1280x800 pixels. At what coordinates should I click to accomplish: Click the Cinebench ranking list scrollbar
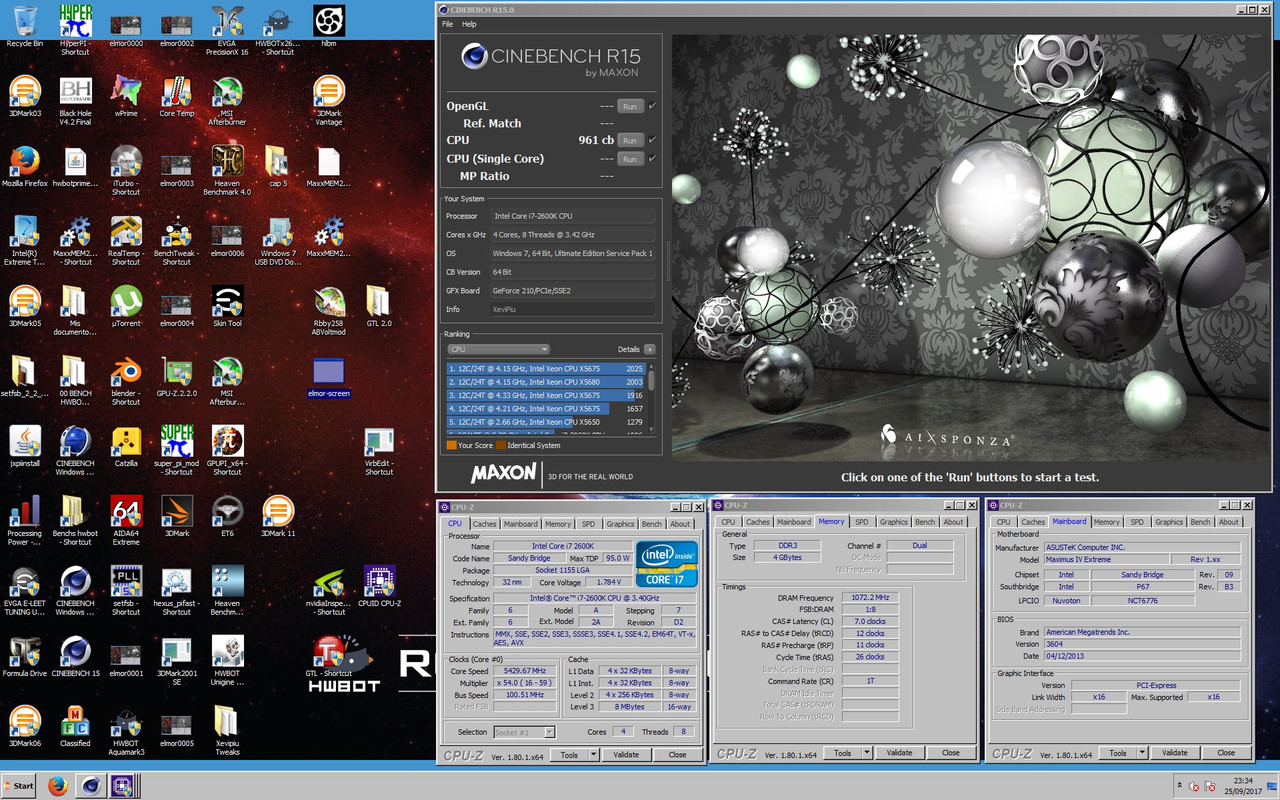pyautogui.click(x=652, y=398)
